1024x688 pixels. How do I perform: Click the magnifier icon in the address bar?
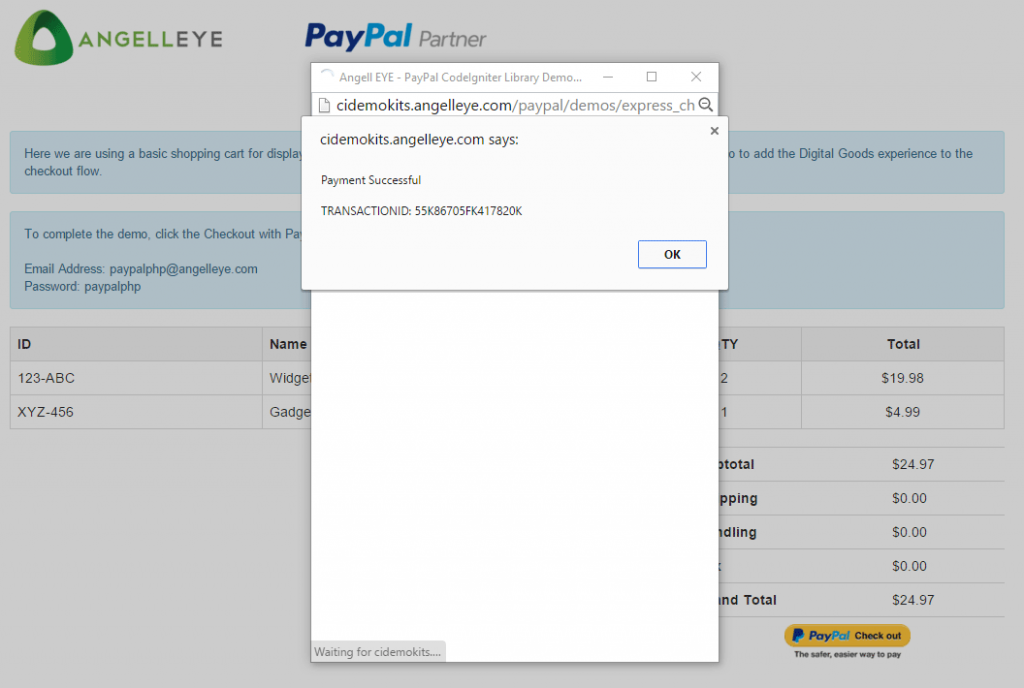click(x=705, y=104)
